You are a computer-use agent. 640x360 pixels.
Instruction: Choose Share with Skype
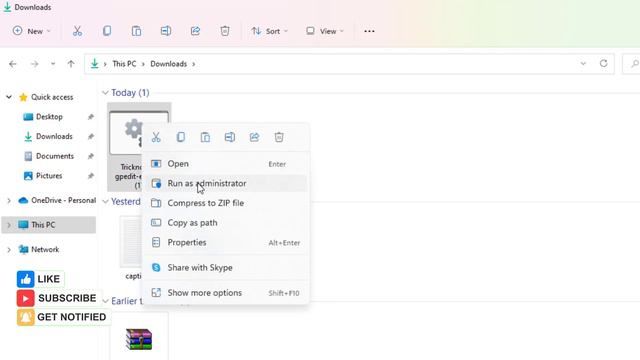[226, 268]
